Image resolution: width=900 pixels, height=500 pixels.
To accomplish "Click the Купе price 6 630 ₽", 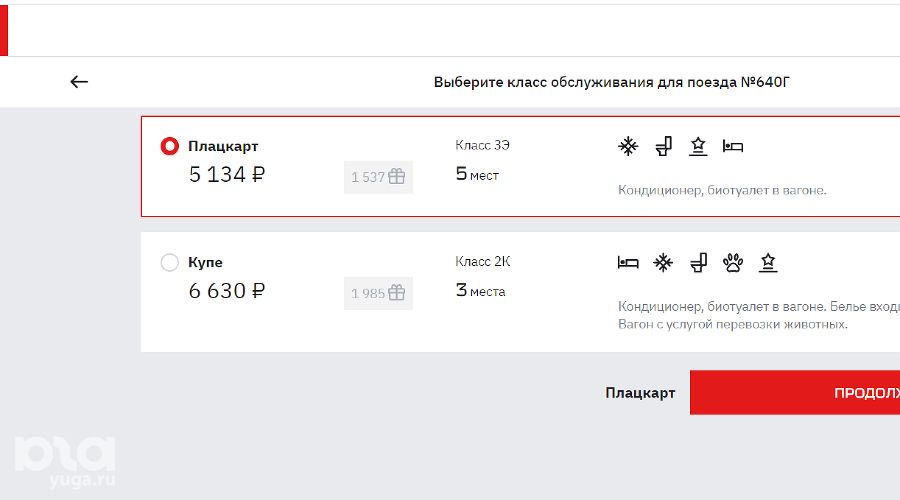I will pos(227,291).
